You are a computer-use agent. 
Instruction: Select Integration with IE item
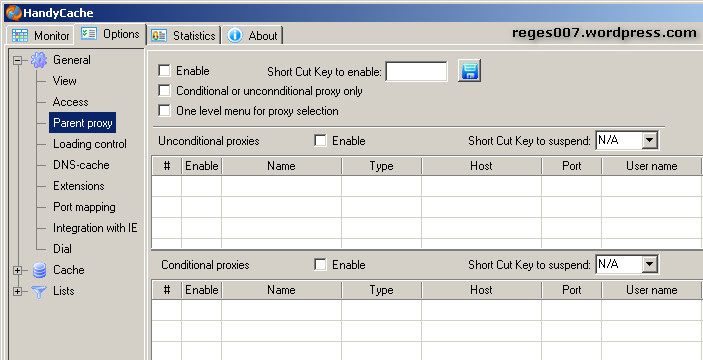[95, 228]
